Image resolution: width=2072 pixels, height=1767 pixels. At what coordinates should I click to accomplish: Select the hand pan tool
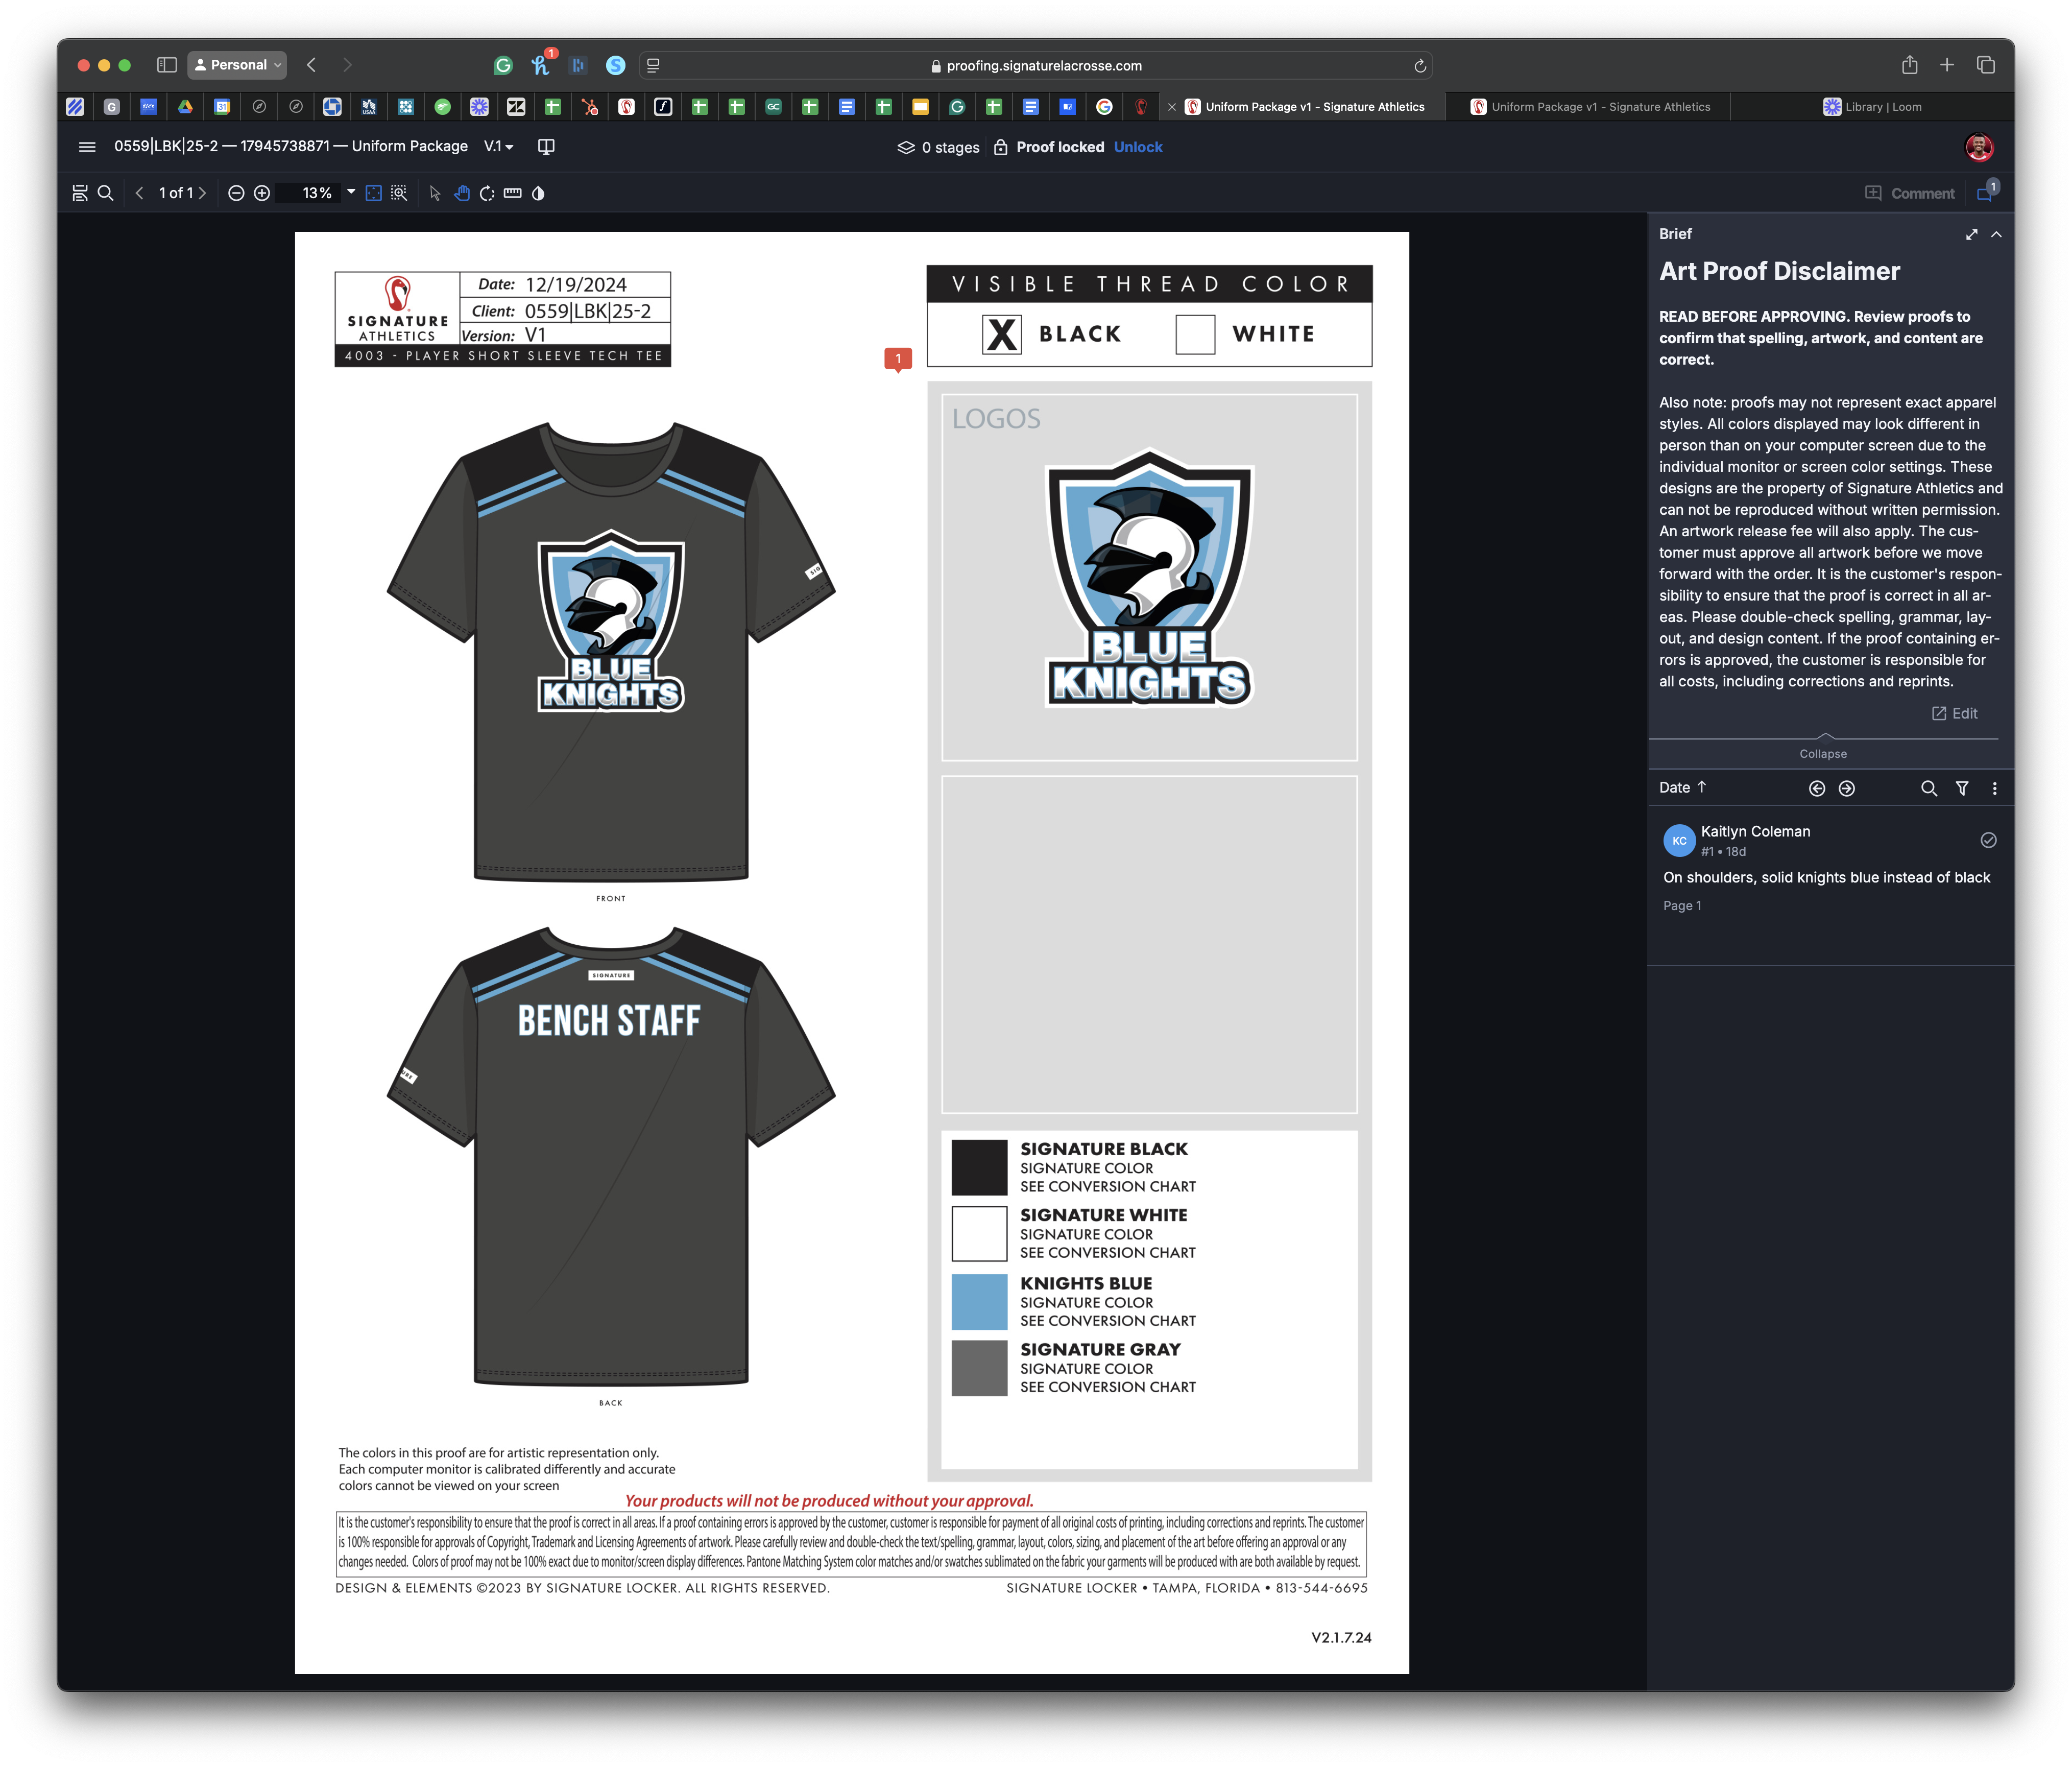(x=461, y=193)
